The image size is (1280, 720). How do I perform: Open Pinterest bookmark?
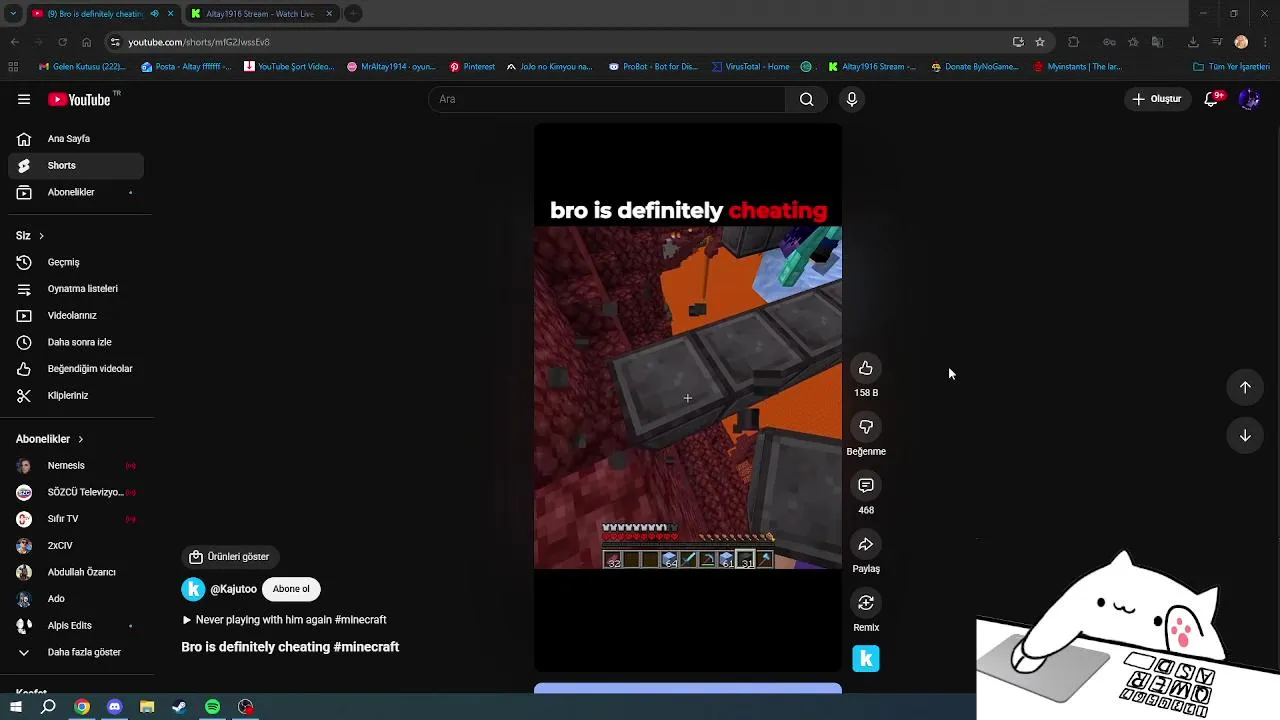472,67
